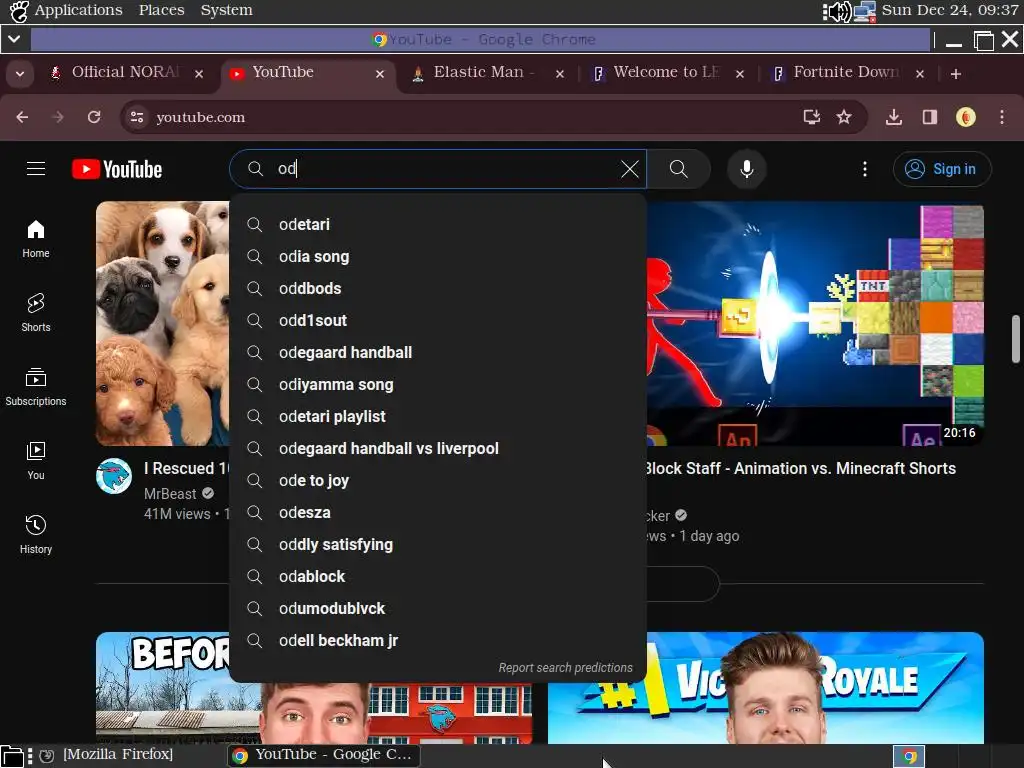1024x768 pixels.
Task: Open YouTube settings three-dot menu
Action: [865, 169]
